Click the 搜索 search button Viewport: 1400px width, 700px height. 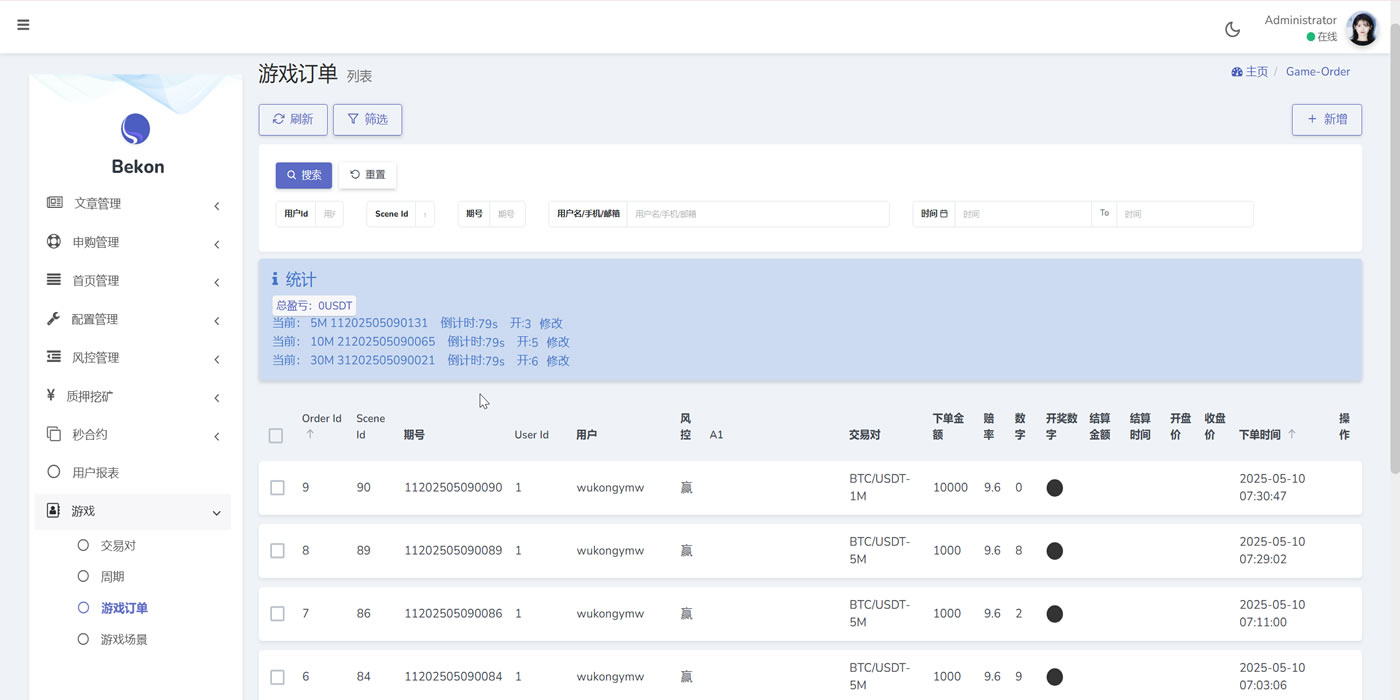point(304,175)
